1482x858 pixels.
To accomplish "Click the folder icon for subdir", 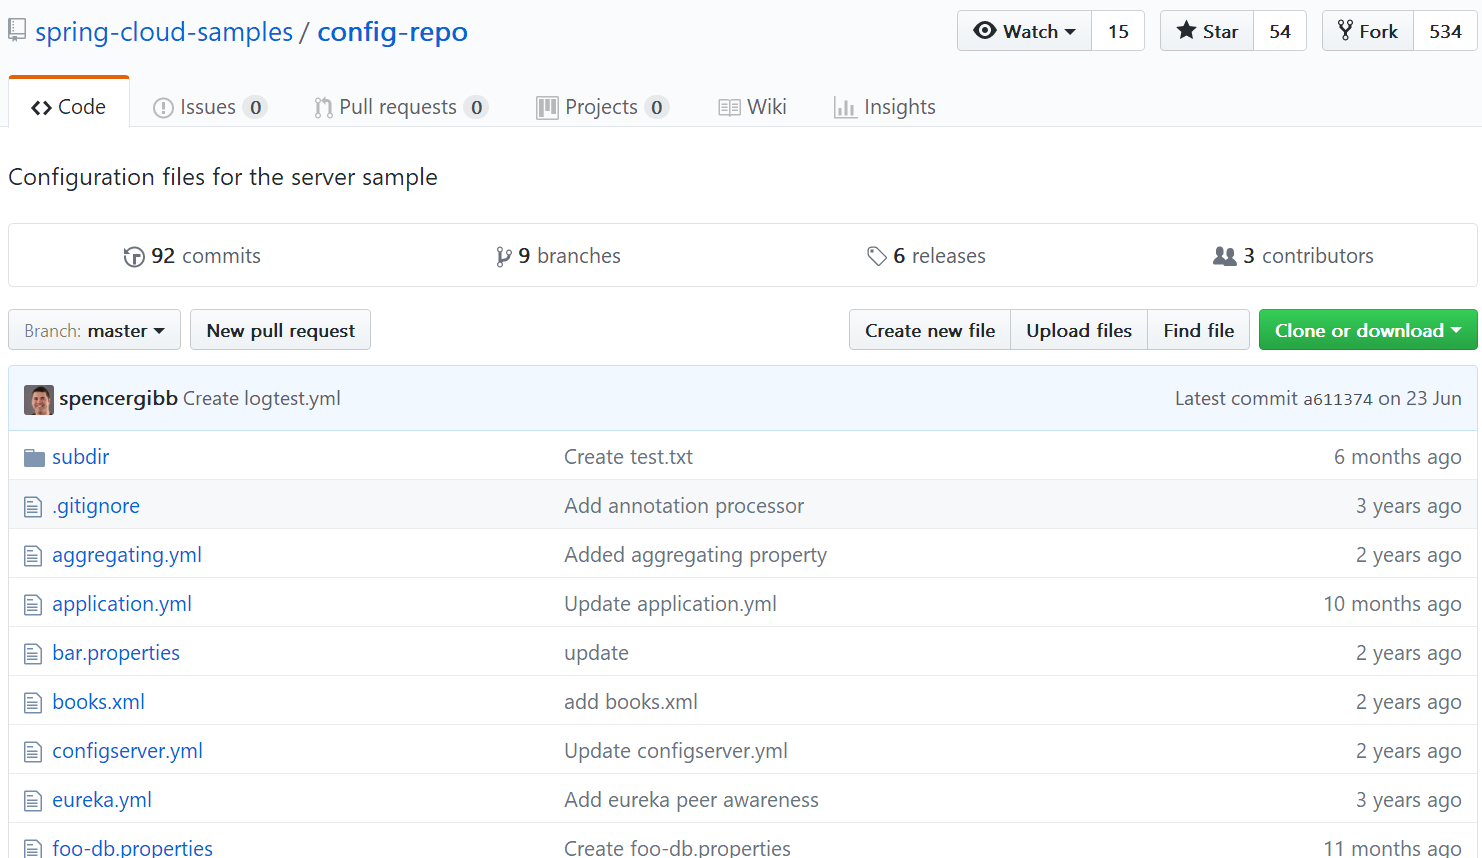I will click(x=35, y=458).
